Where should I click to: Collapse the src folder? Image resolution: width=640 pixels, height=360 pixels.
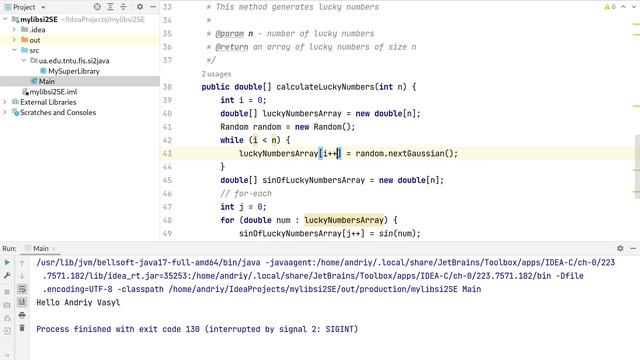(x=14, y=50)
